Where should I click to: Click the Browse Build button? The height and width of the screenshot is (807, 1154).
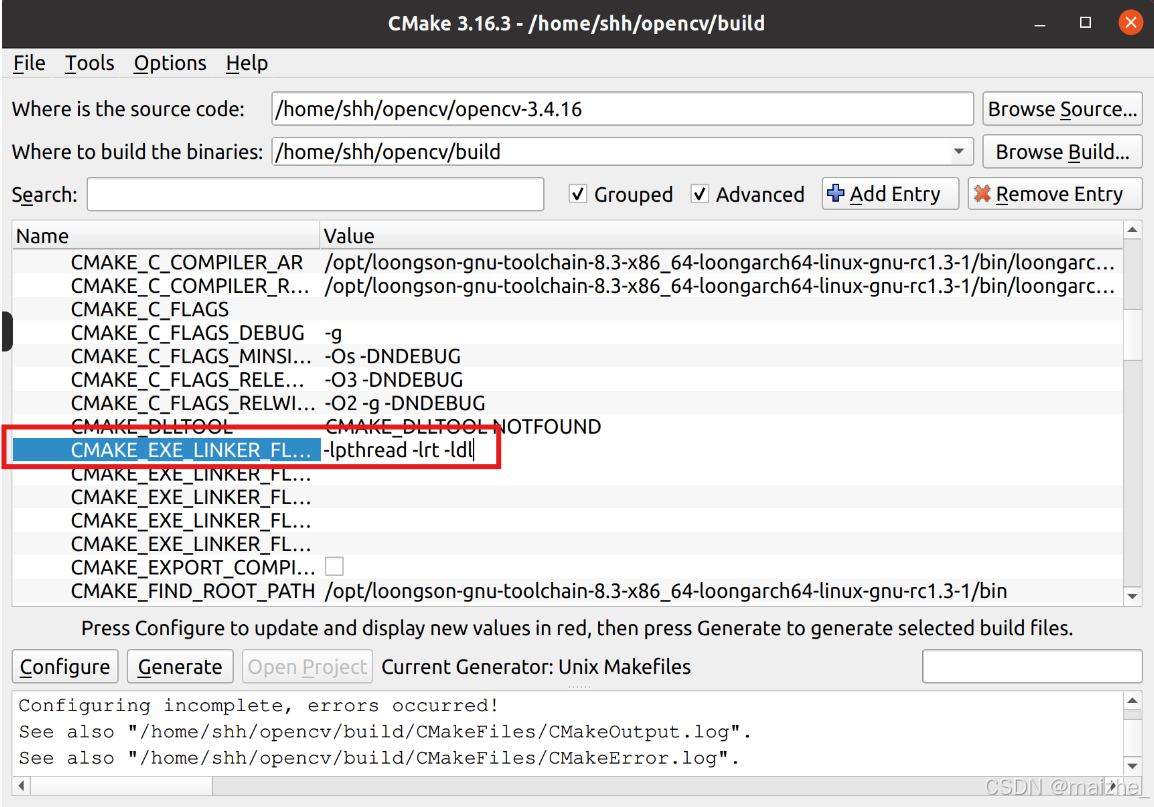(x=1062, y=152)
